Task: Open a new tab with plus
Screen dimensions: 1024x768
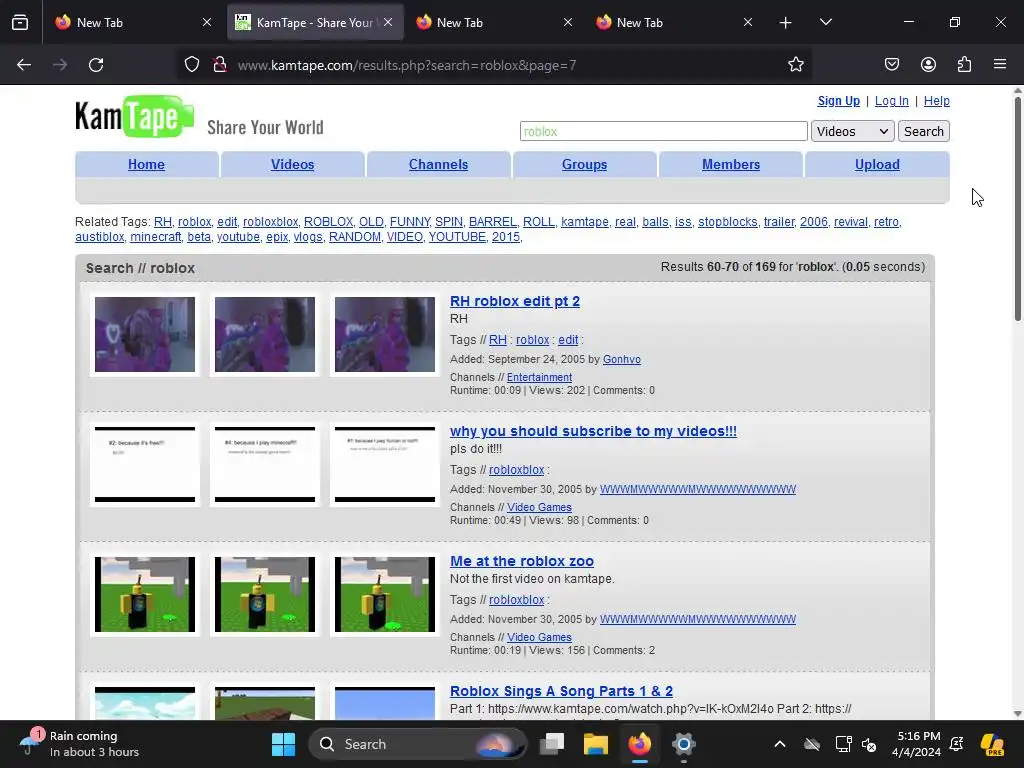Action: point(786,23)
